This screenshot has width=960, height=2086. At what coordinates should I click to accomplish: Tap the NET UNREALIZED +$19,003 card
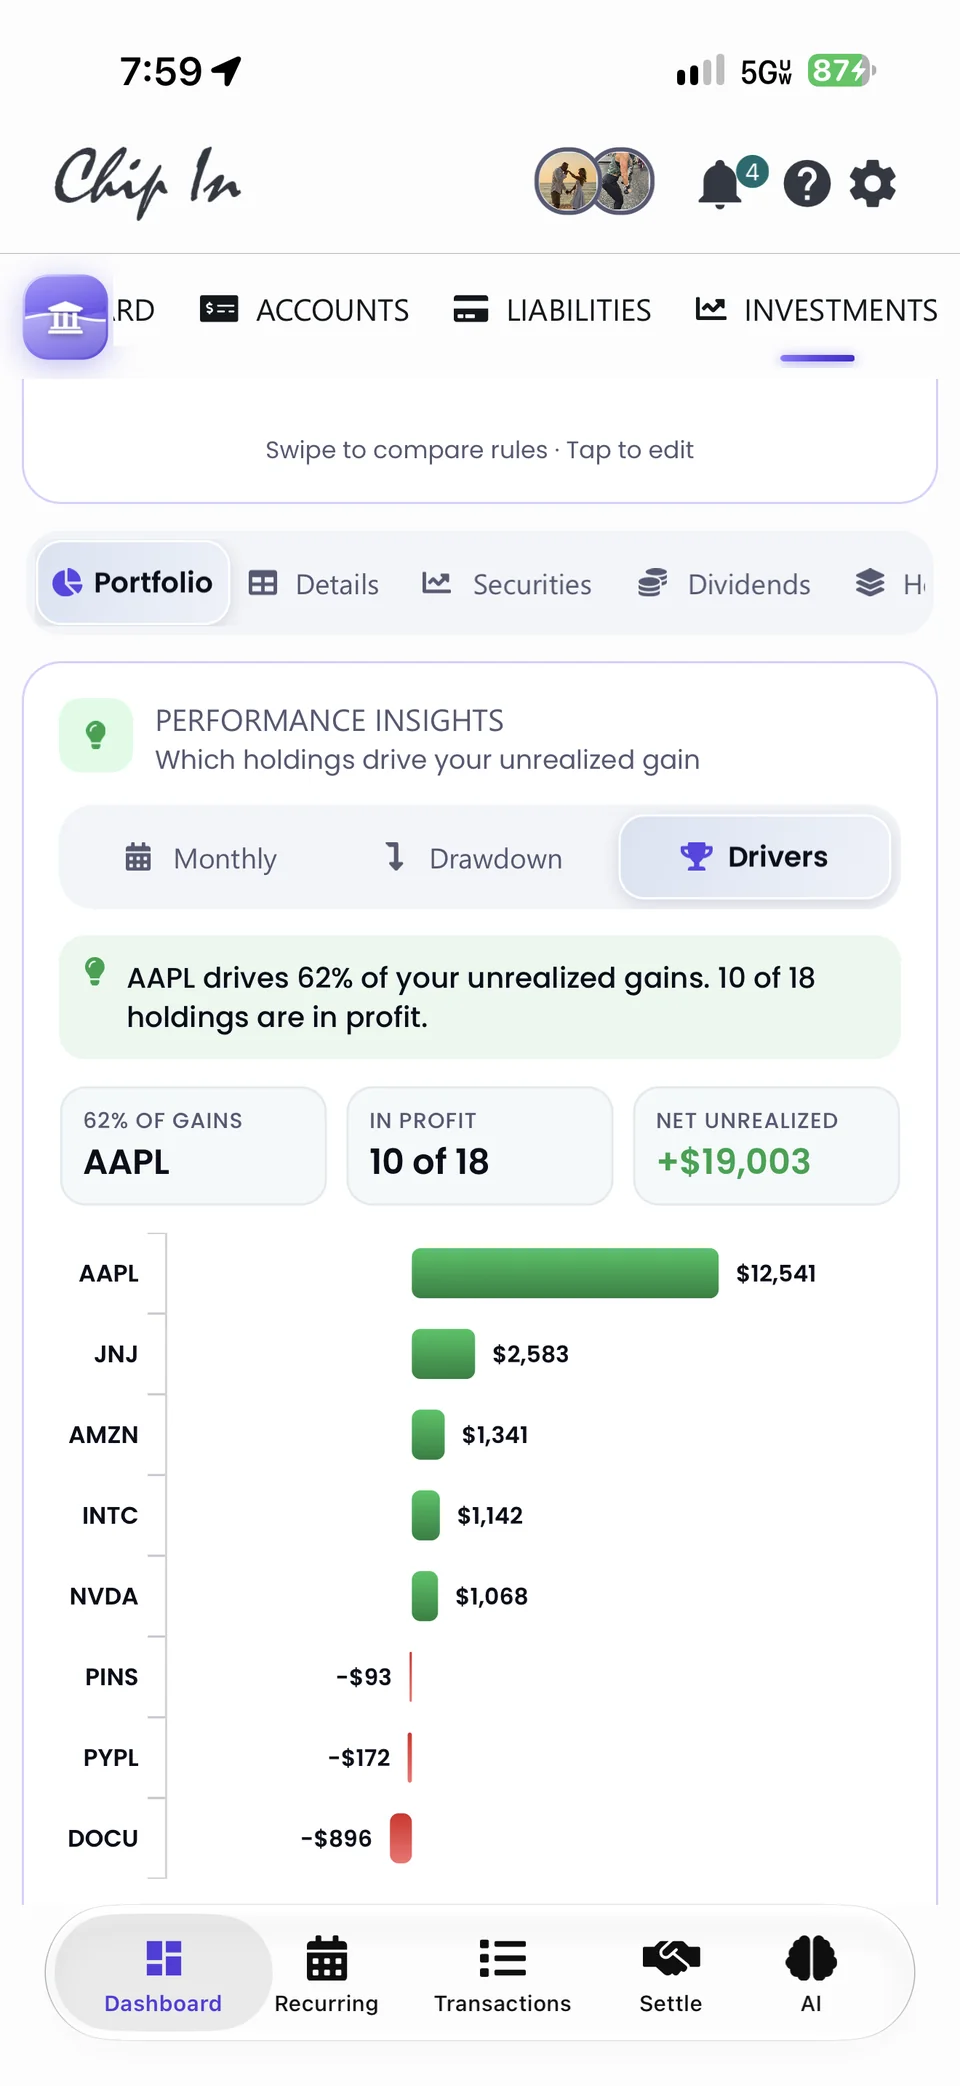point(767,1146)
